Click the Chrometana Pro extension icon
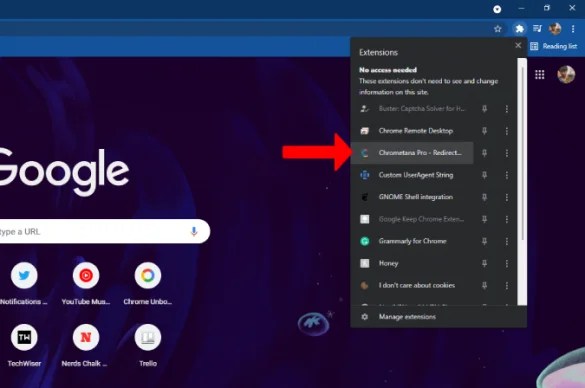The width and height of the screenshot is (585, 388). click(x=365, y=153)
